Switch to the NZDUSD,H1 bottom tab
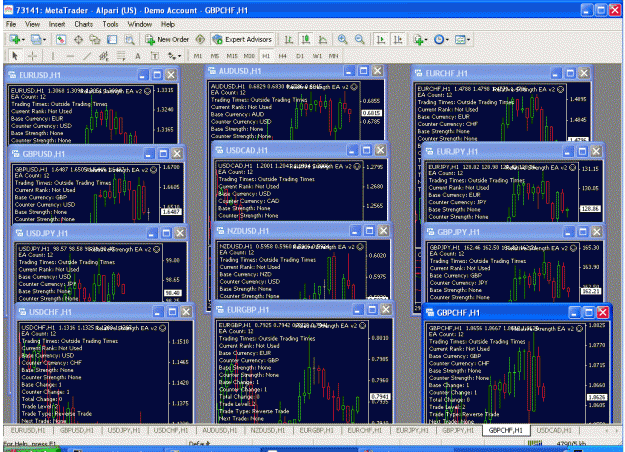Image resolution: width=625 pixels, height=452 pixels. coord(267,430)
